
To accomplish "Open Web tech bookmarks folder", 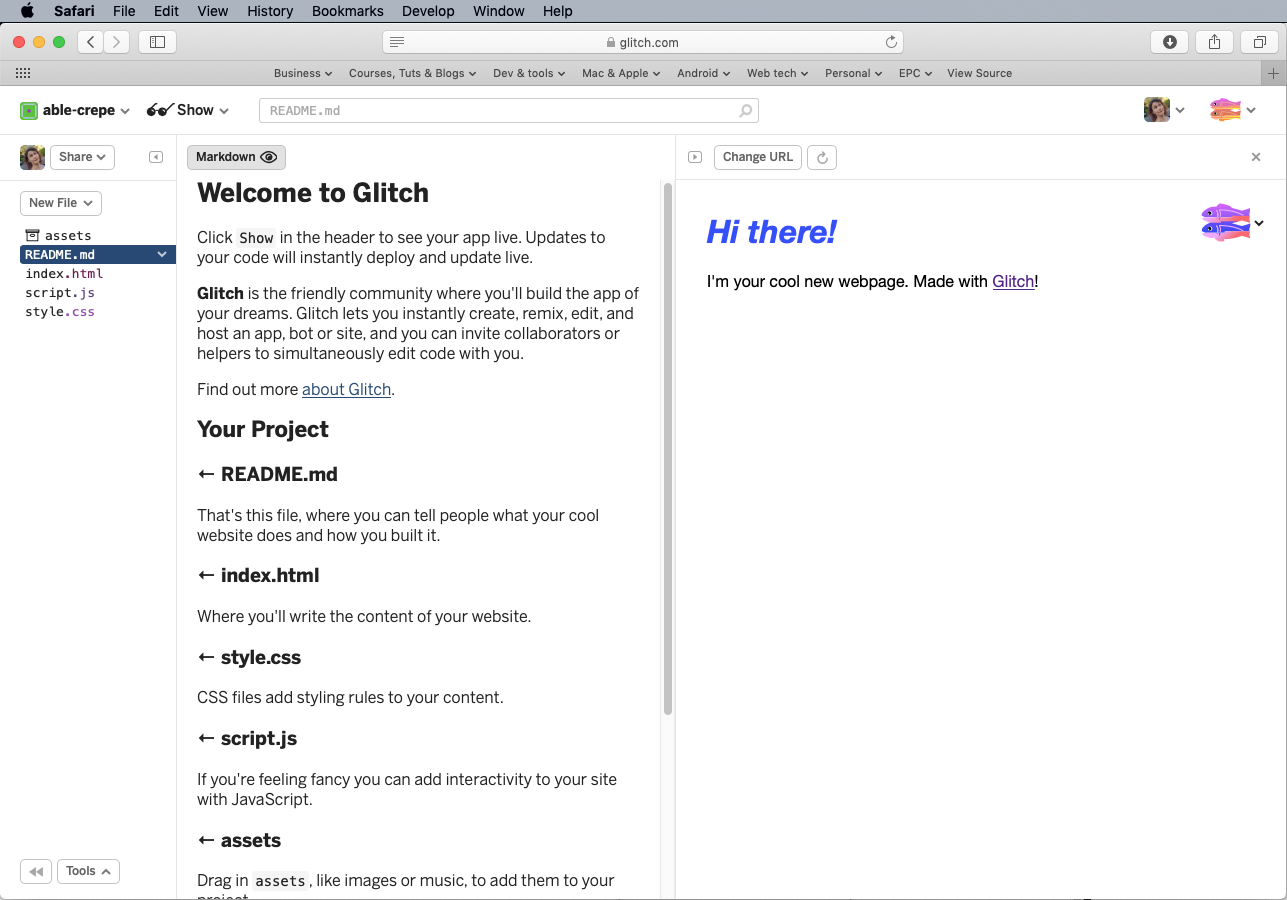I will [777, 73].
